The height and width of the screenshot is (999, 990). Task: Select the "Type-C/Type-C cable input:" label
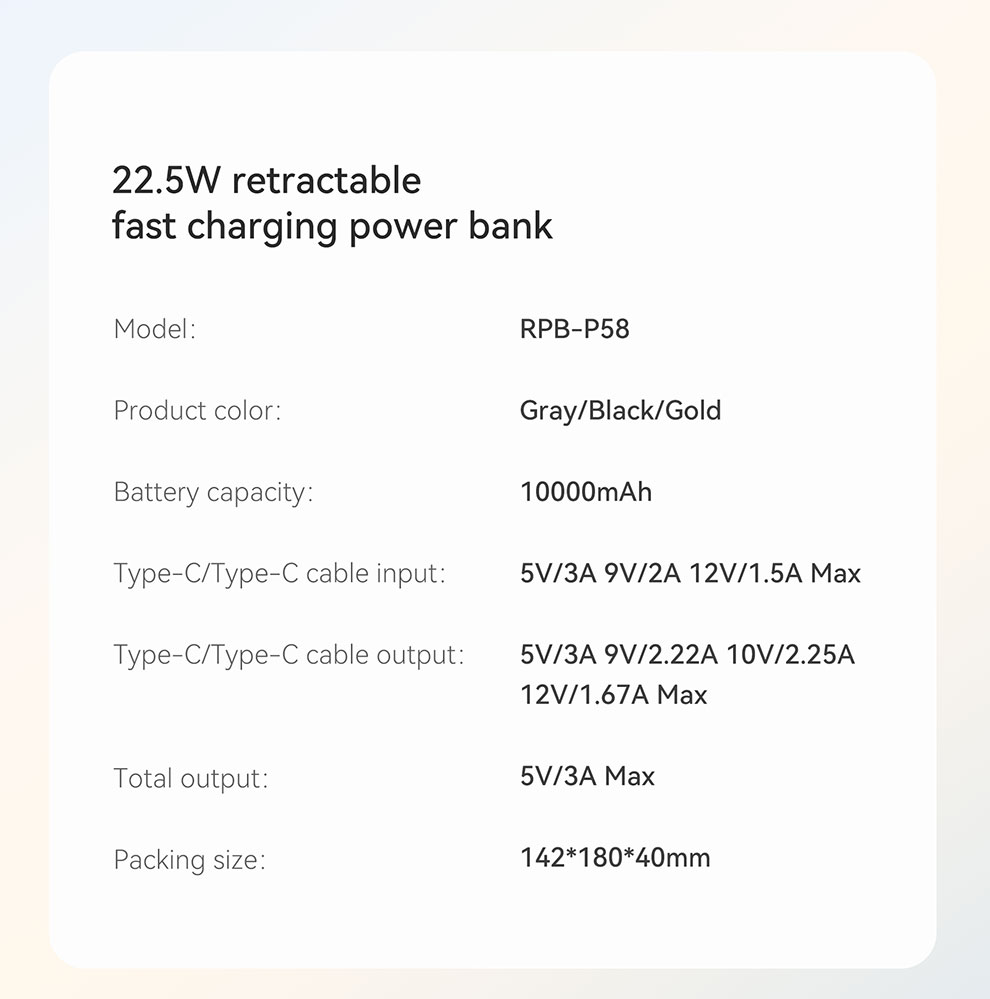pyautogui.click(x=279, y=575)
